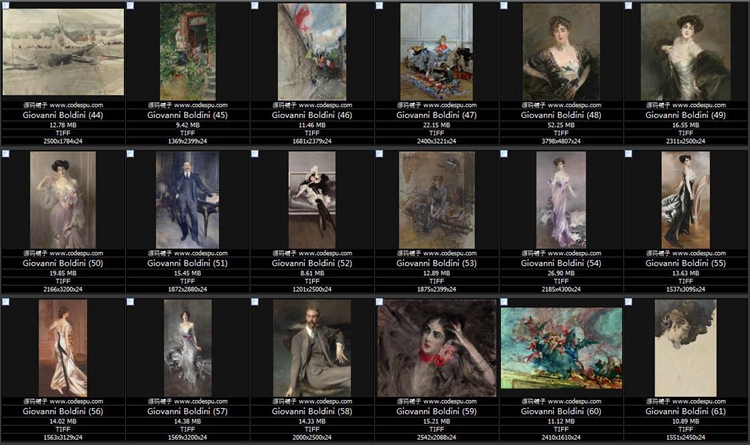Open the Giovanni Boldini (57) thumbnail
Screen dimensions: 750x445
coord(188,348)
